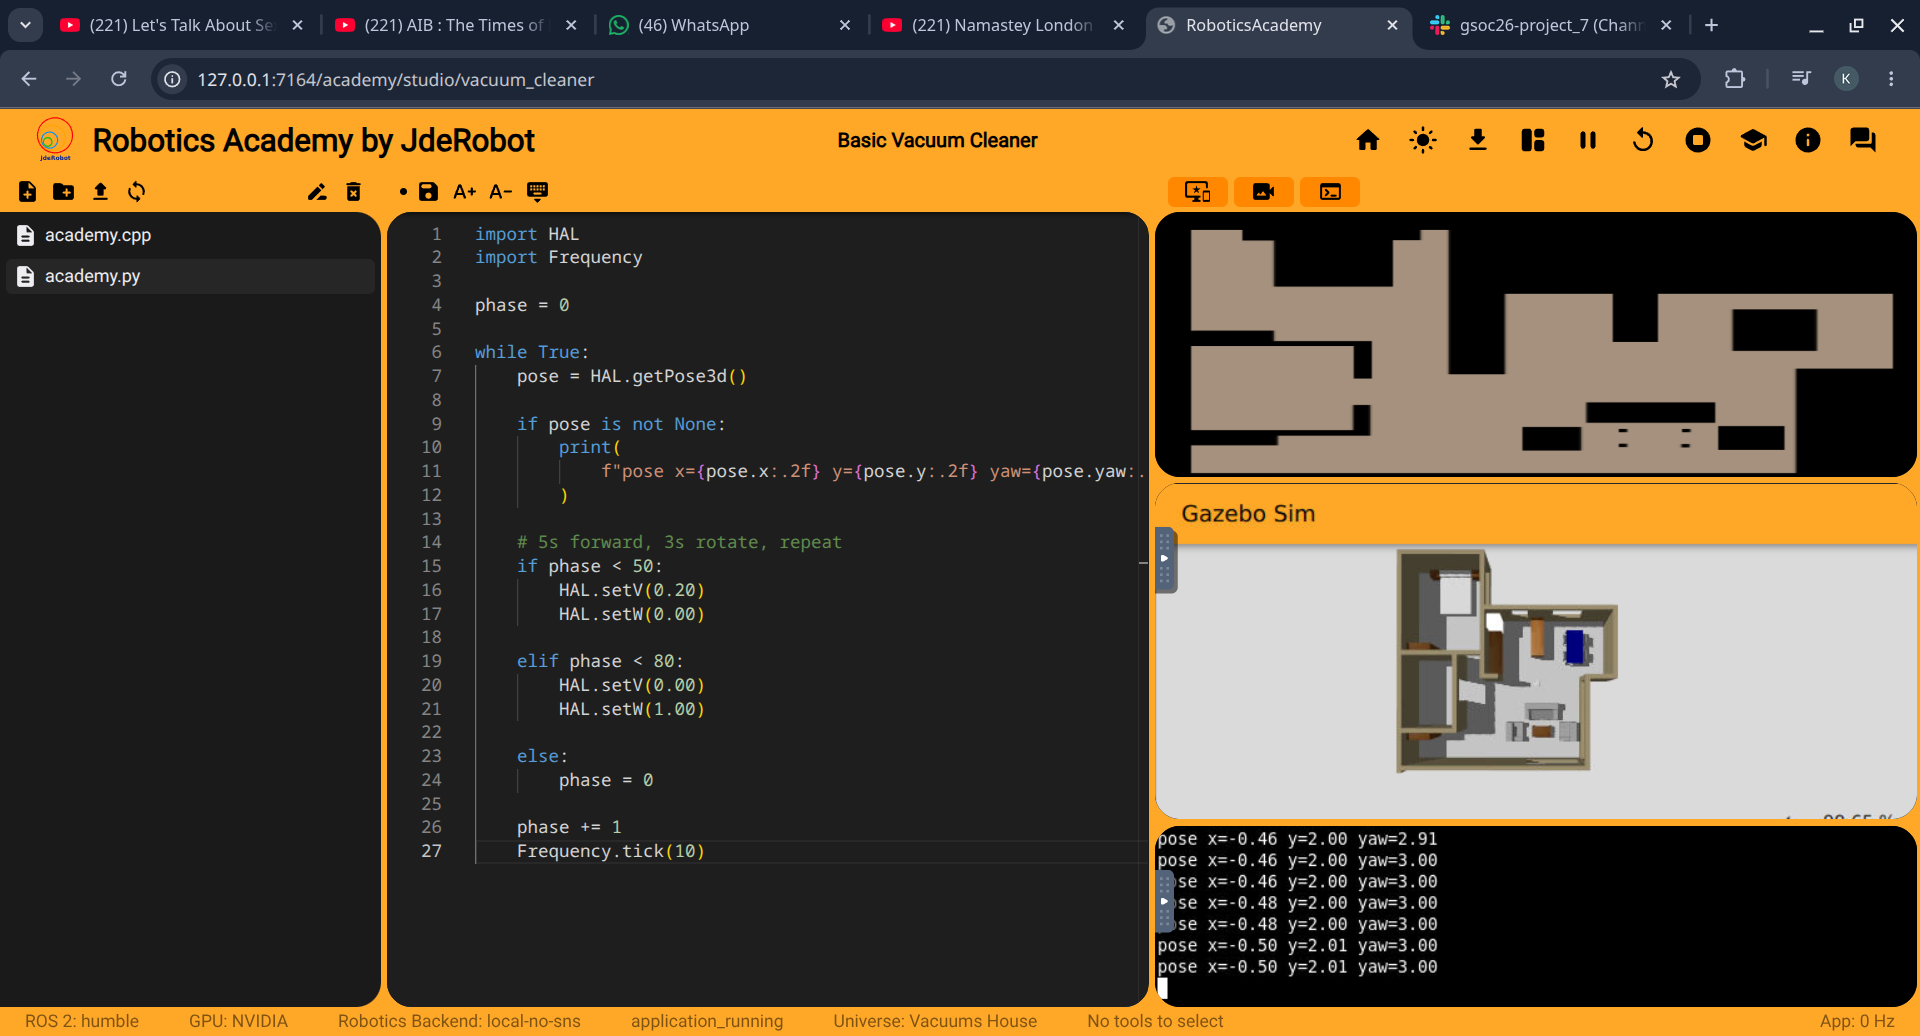This screenshot has height=1036, width=1920.
Task: Toggle the Gazebo simulator view button
Action: click(x=1198, y=192)
